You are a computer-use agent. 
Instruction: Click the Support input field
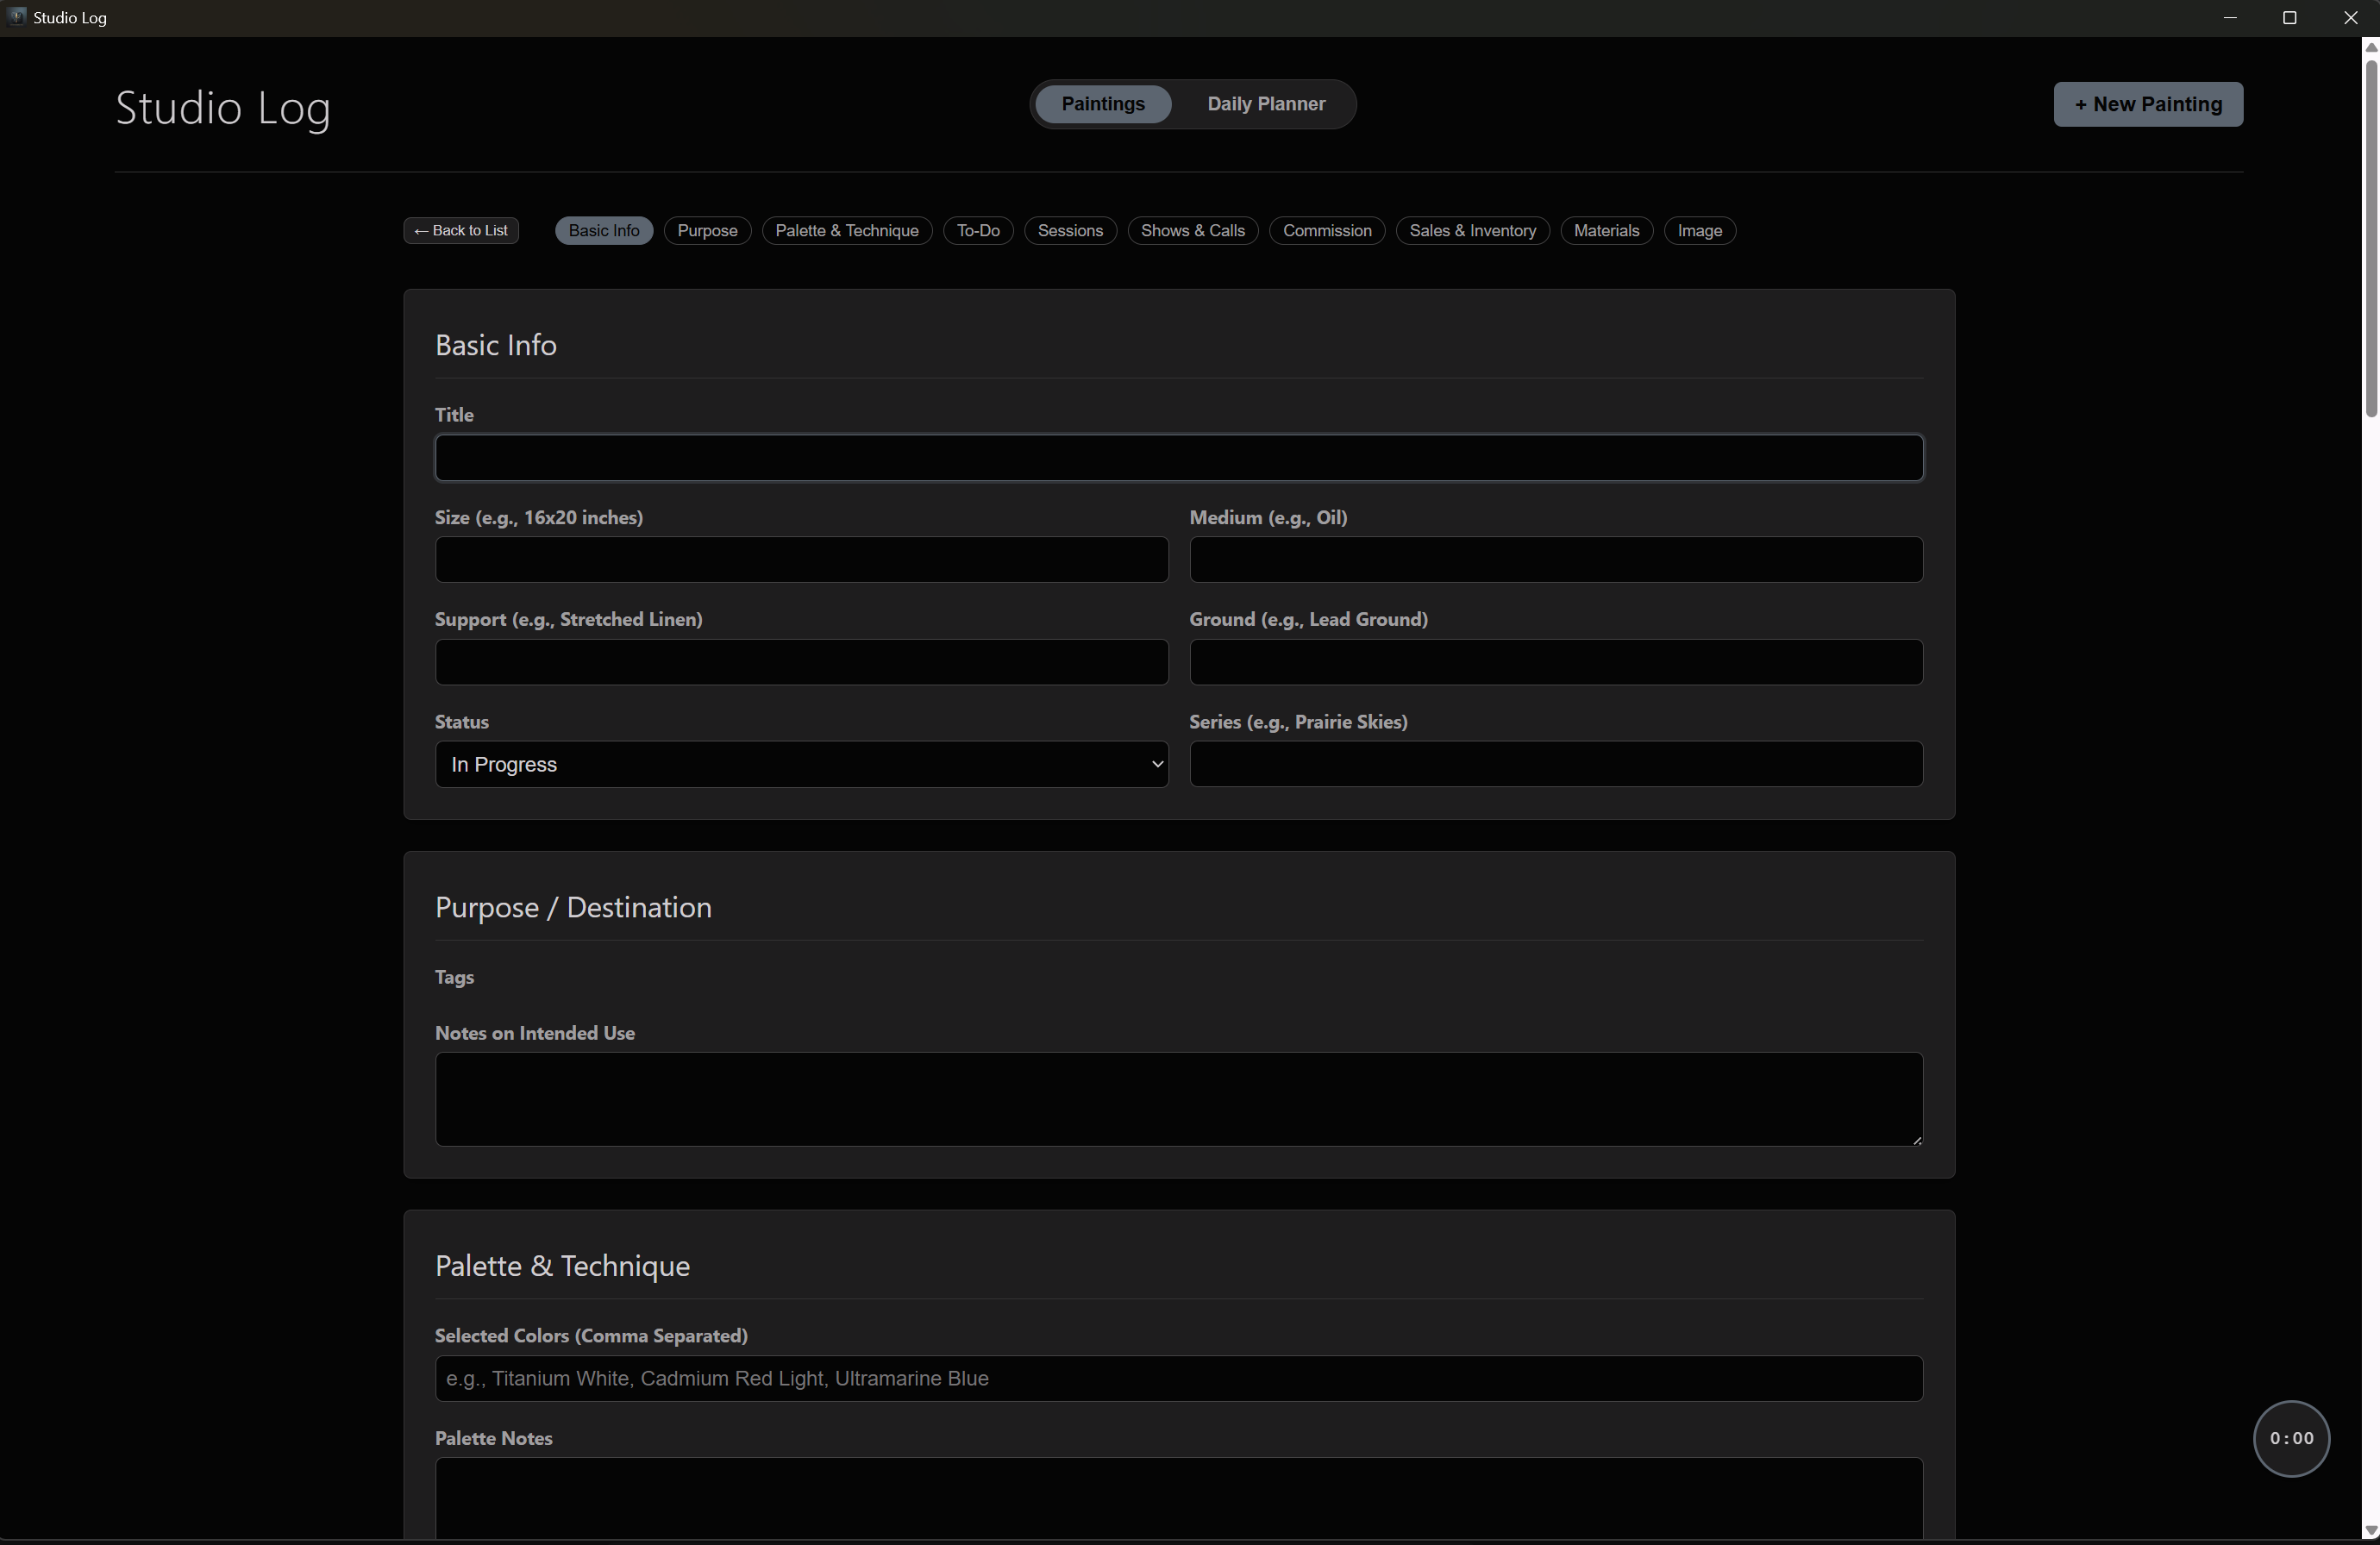tap(801, 662)
